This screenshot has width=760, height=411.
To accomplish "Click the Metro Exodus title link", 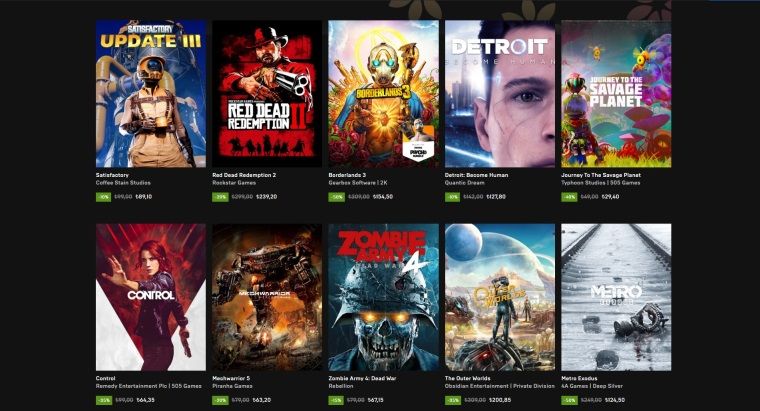I will click(579, 378).
